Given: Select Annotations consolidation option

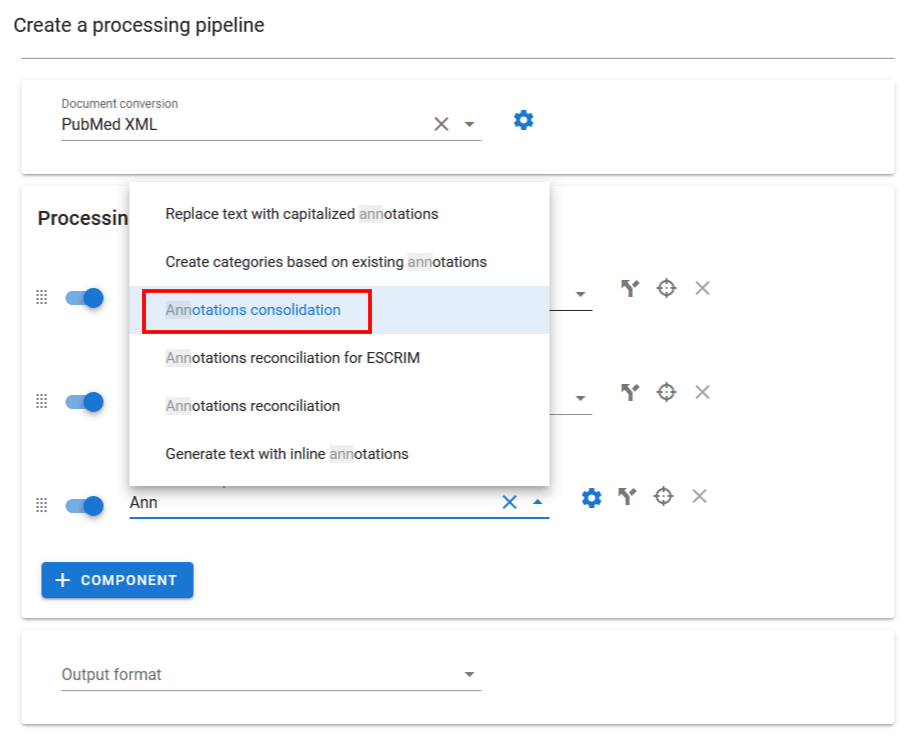Looking at the screenshot, I should tap(253, 310).
